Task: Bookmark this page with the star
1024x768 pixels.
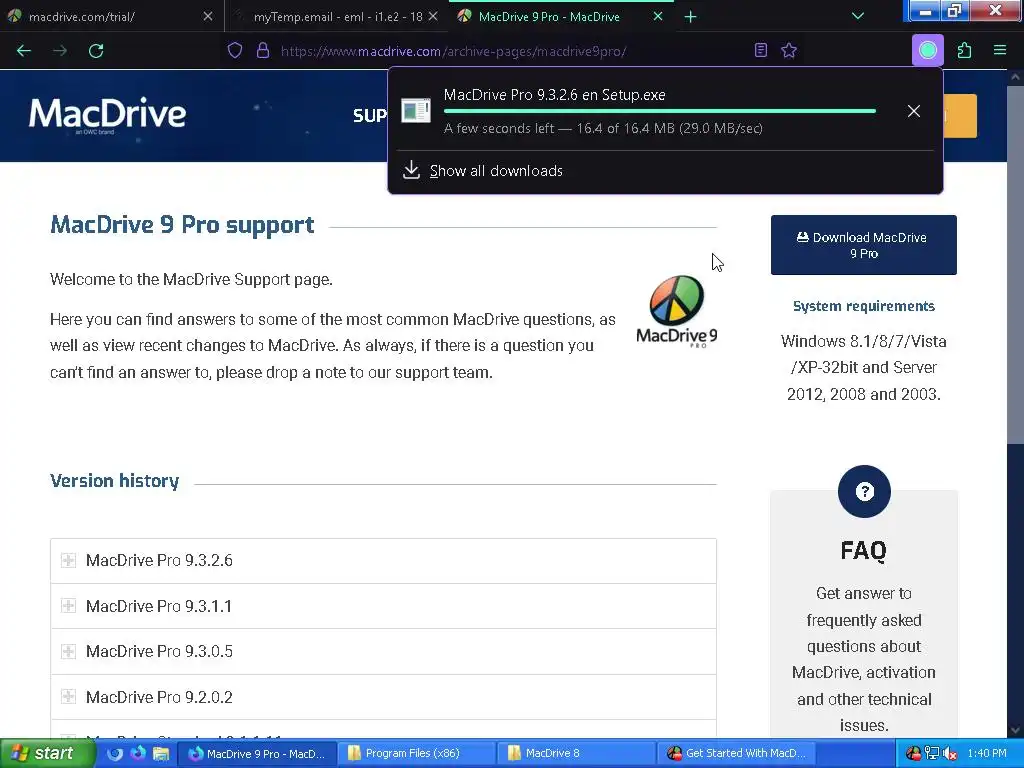Action: [x=789, y=50]
